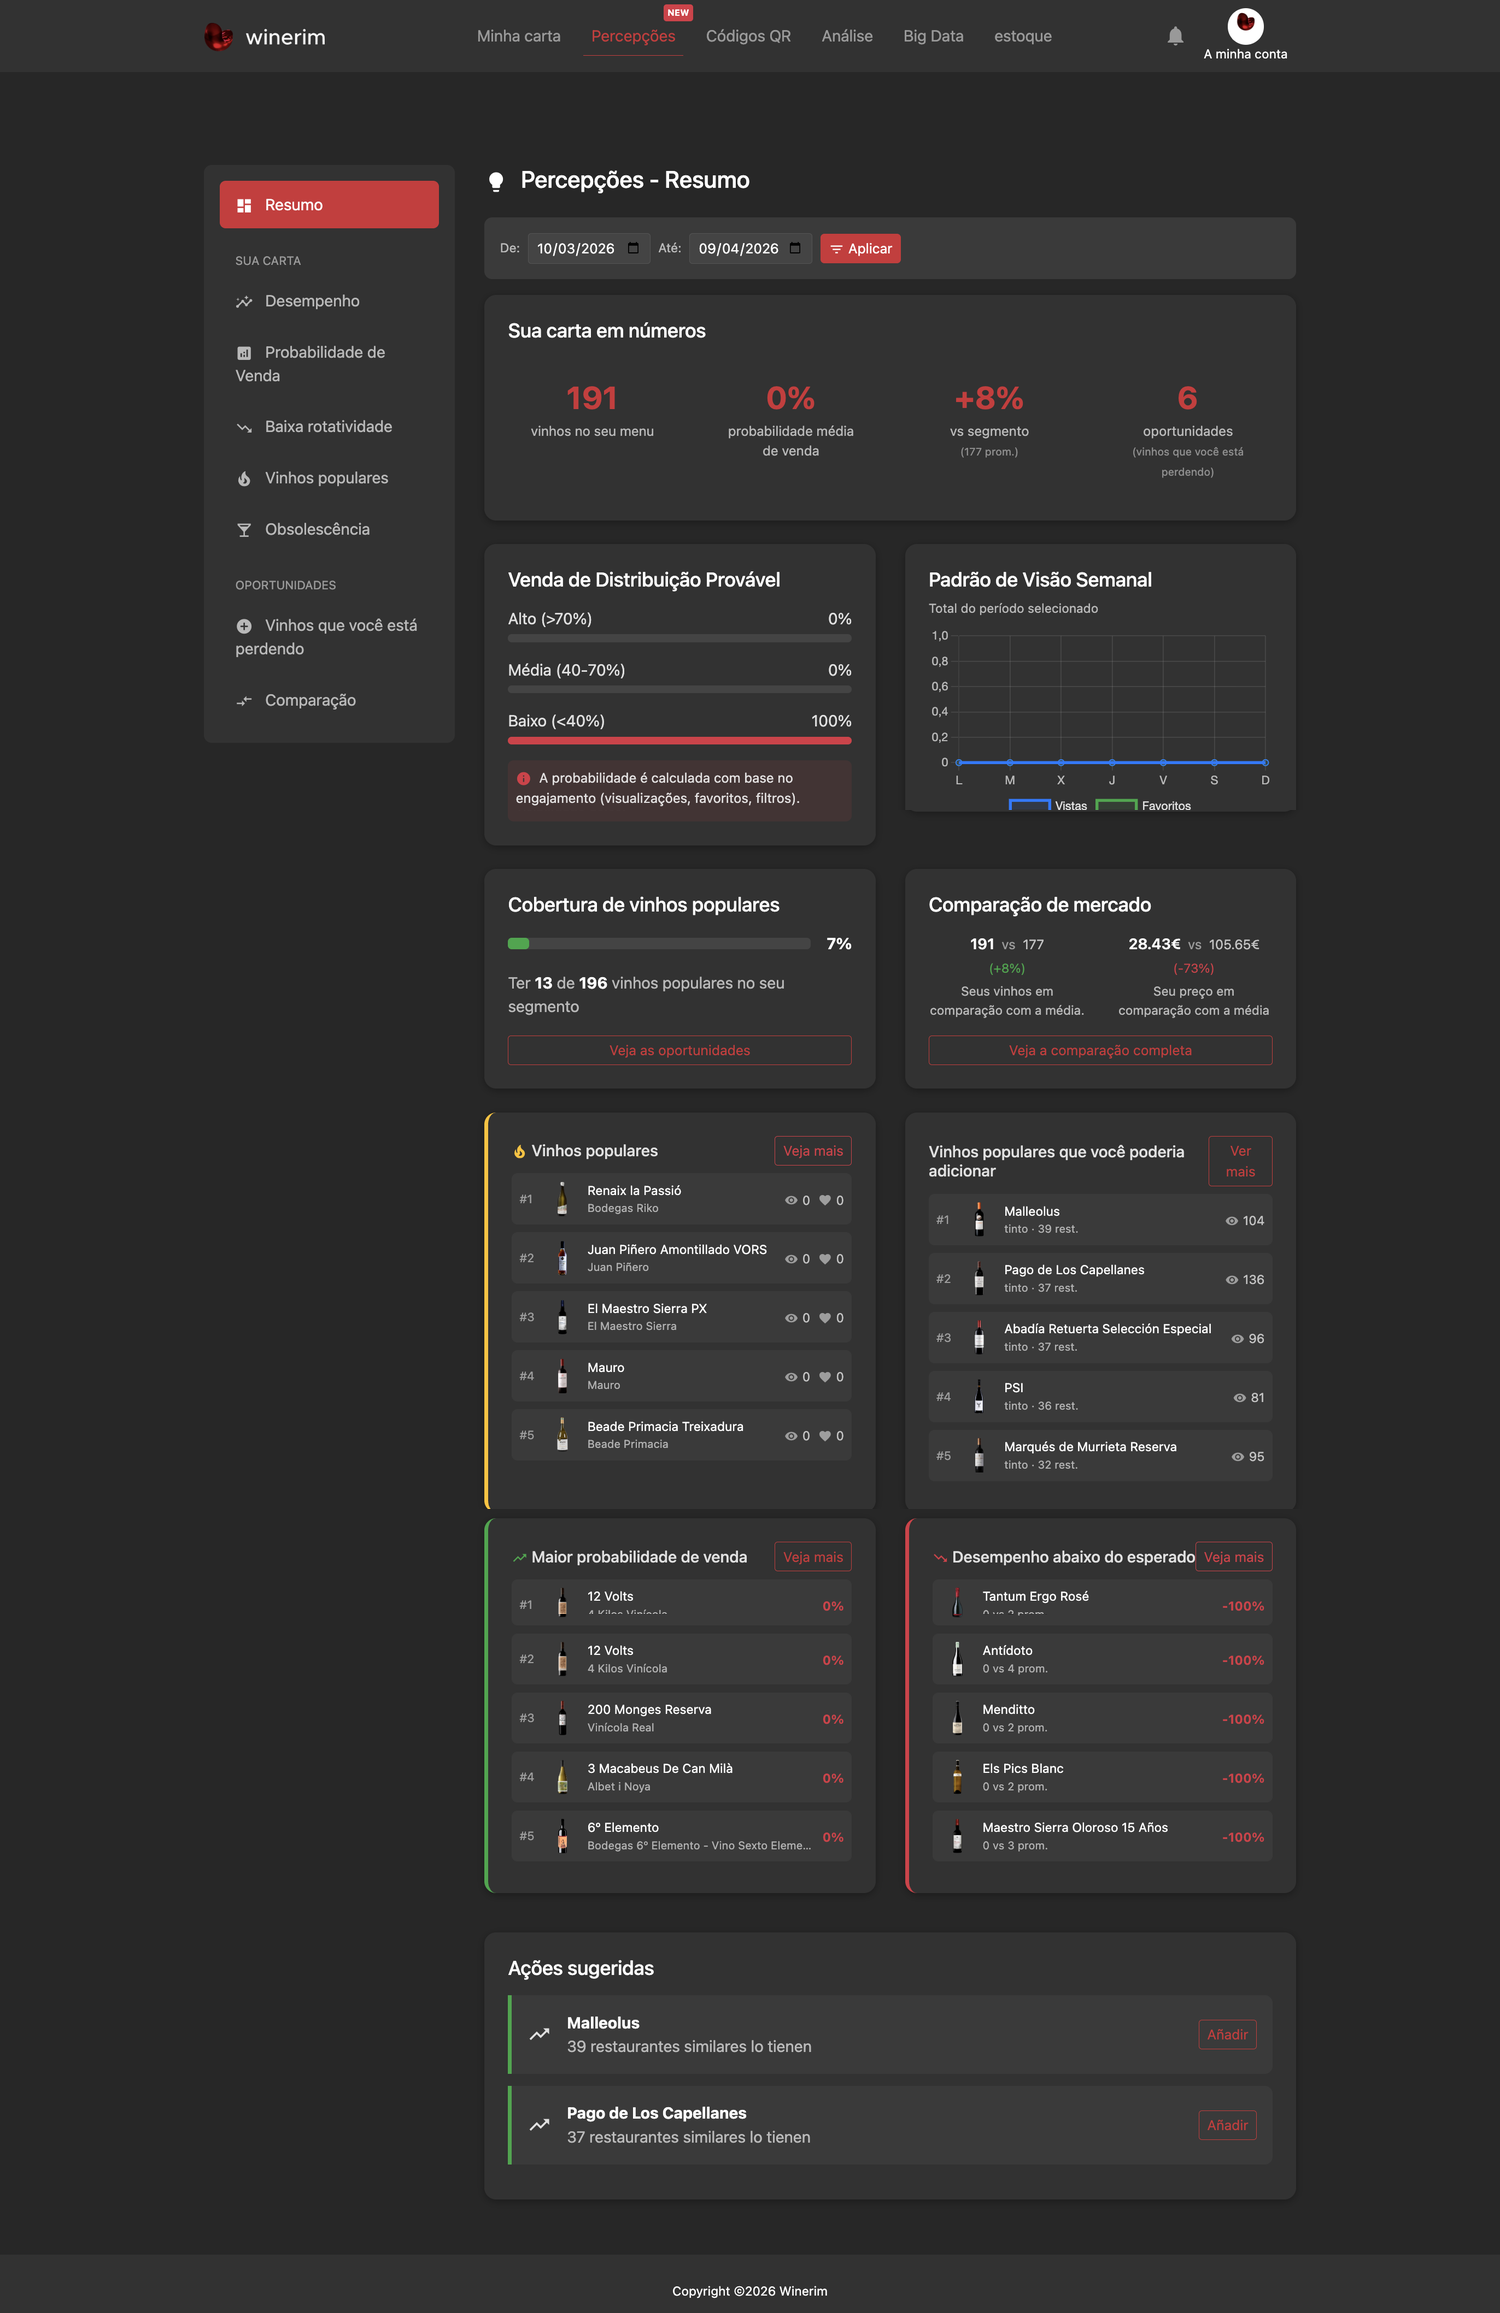Click Veja a comparação completa button

1100,1051
